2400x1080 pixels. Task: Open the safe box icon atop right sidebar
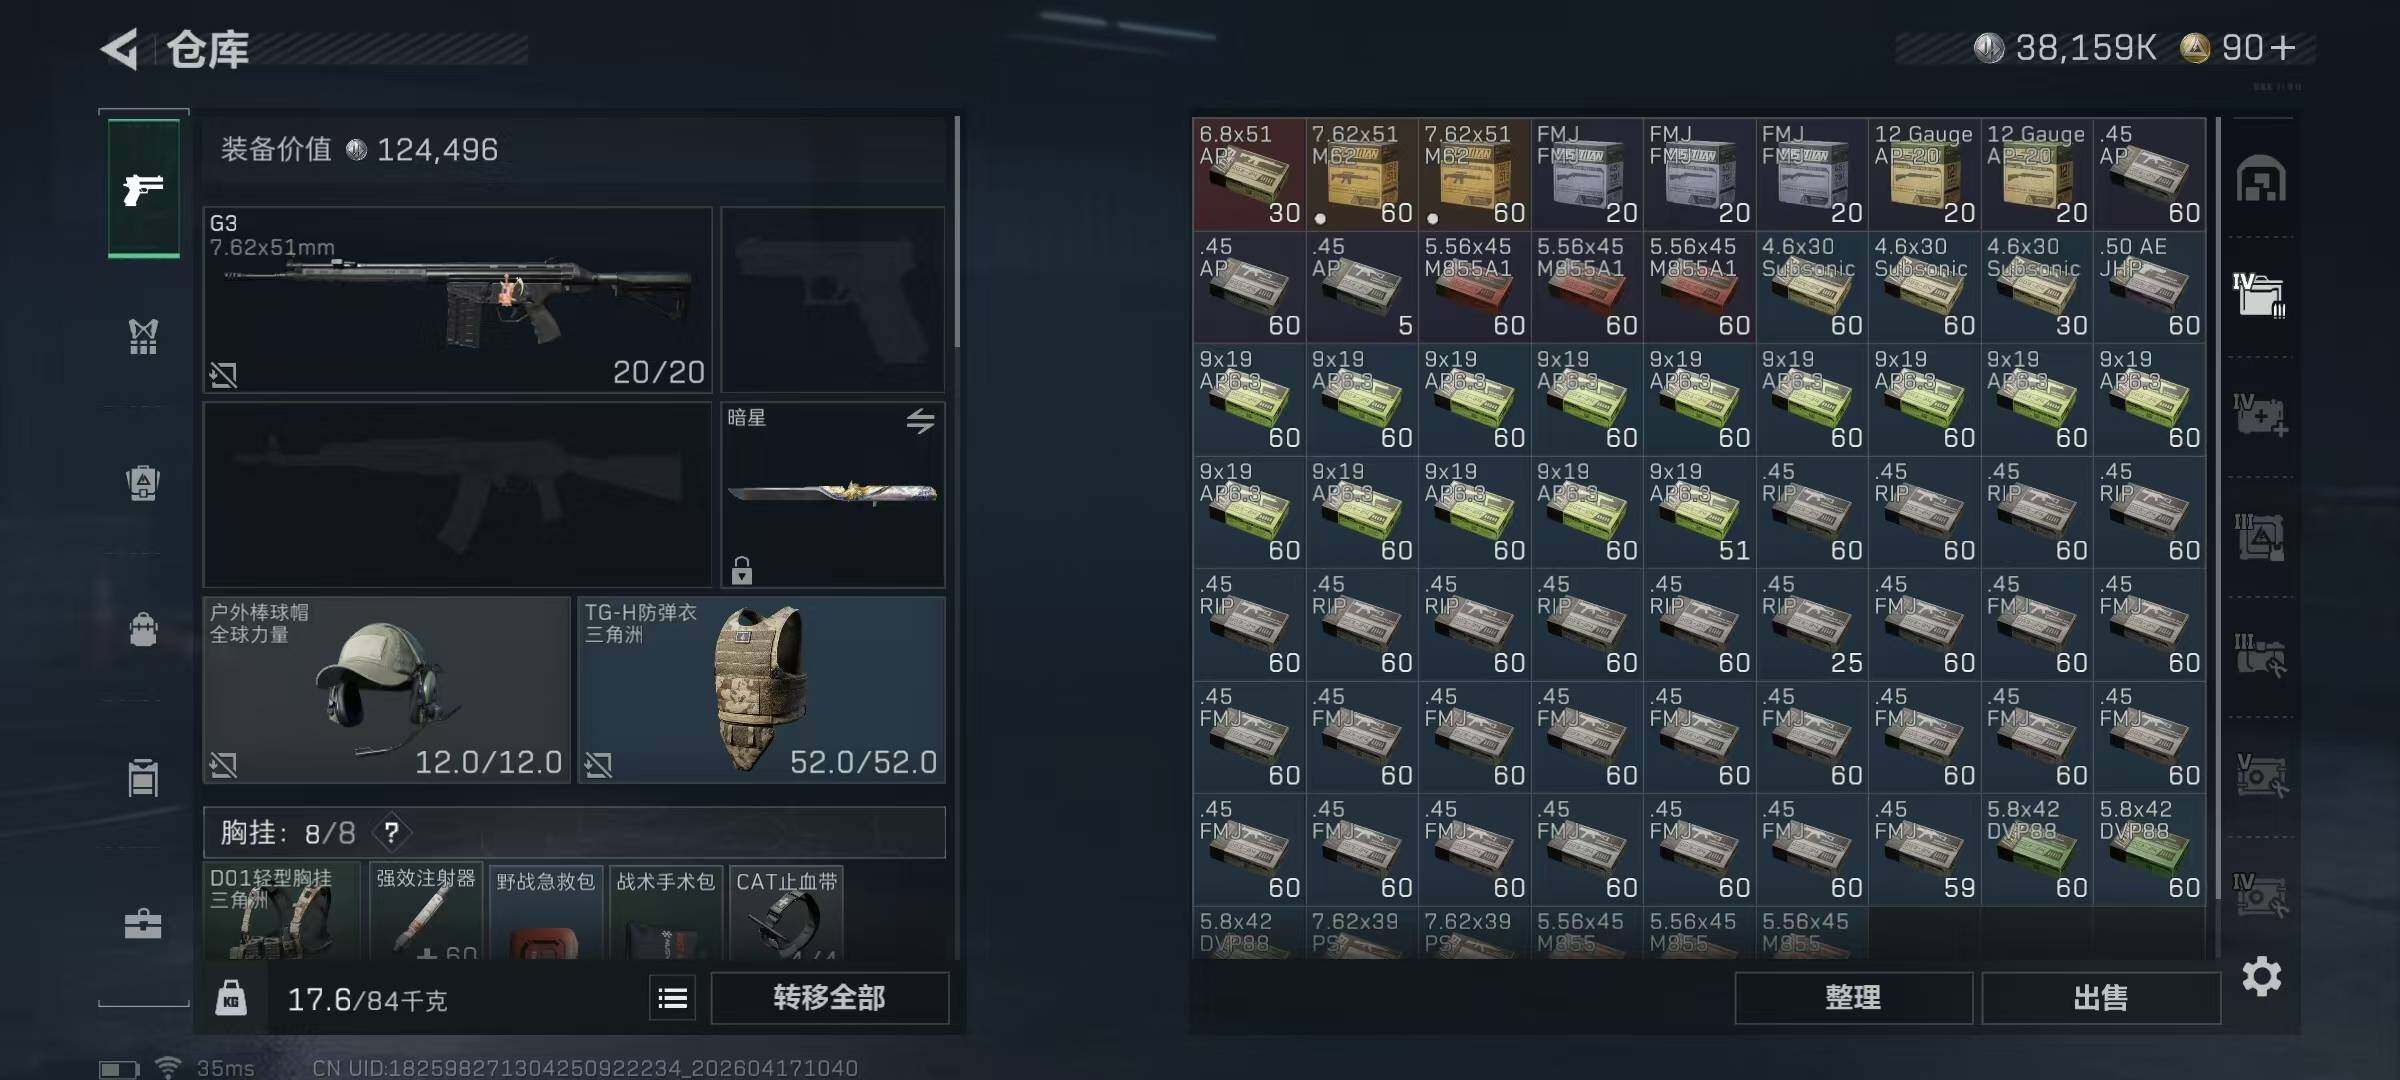click(2261, 179)
